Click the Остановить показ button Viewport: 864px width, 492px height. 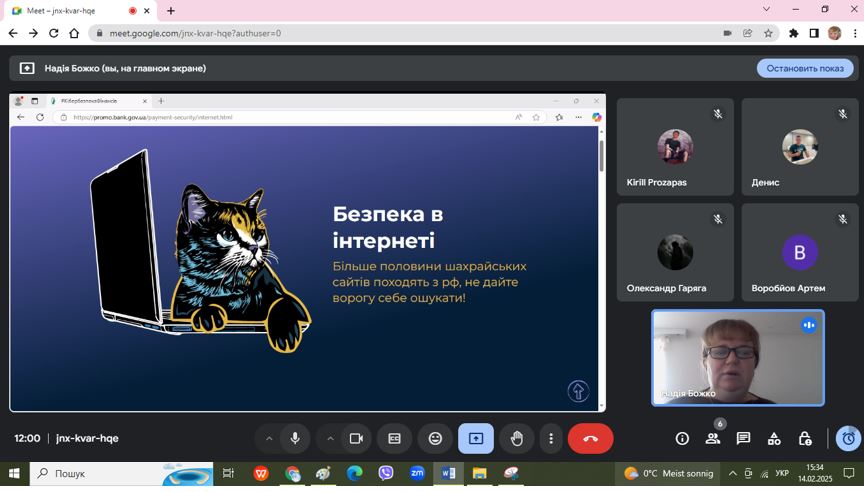click(804, 68)
